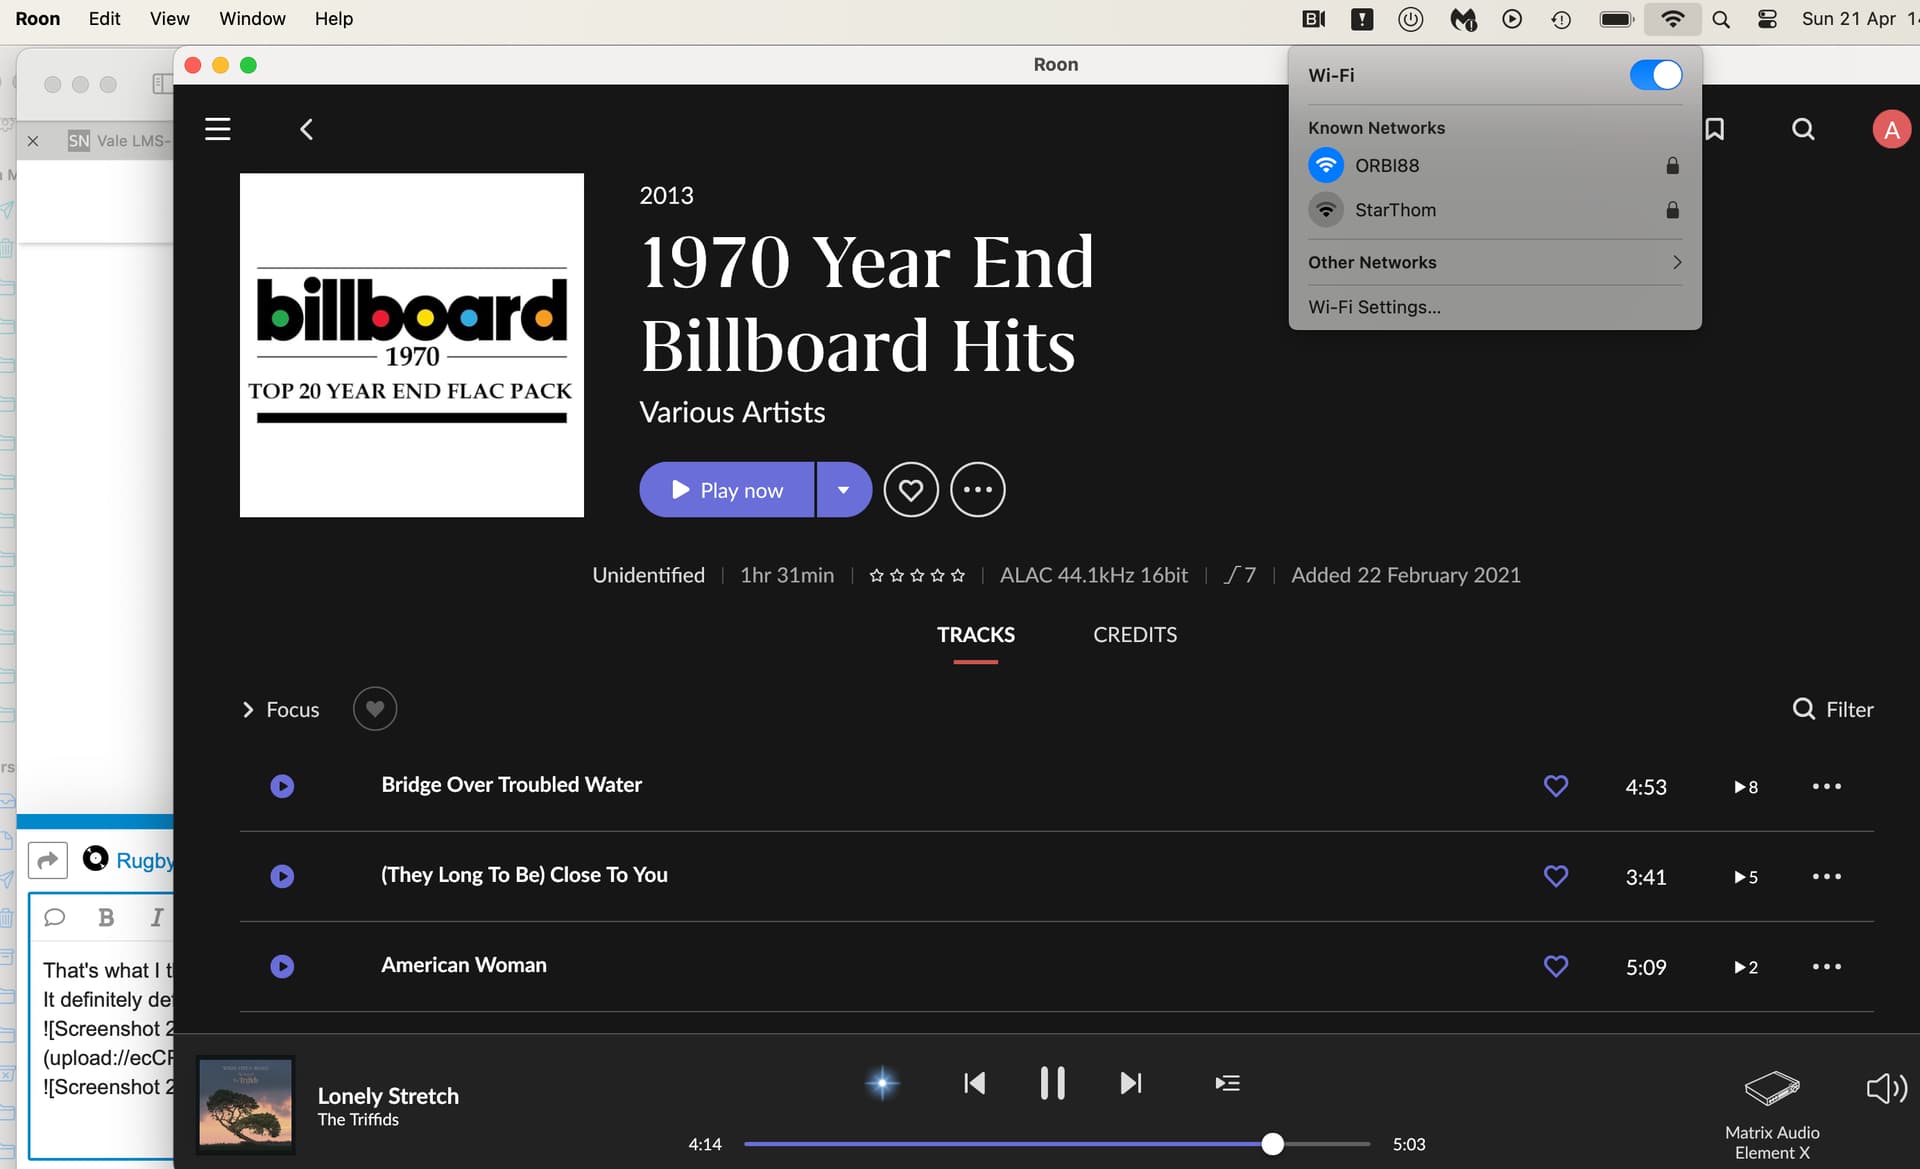Open the Roon hamburger navigation menu

[x=217, y=129]
